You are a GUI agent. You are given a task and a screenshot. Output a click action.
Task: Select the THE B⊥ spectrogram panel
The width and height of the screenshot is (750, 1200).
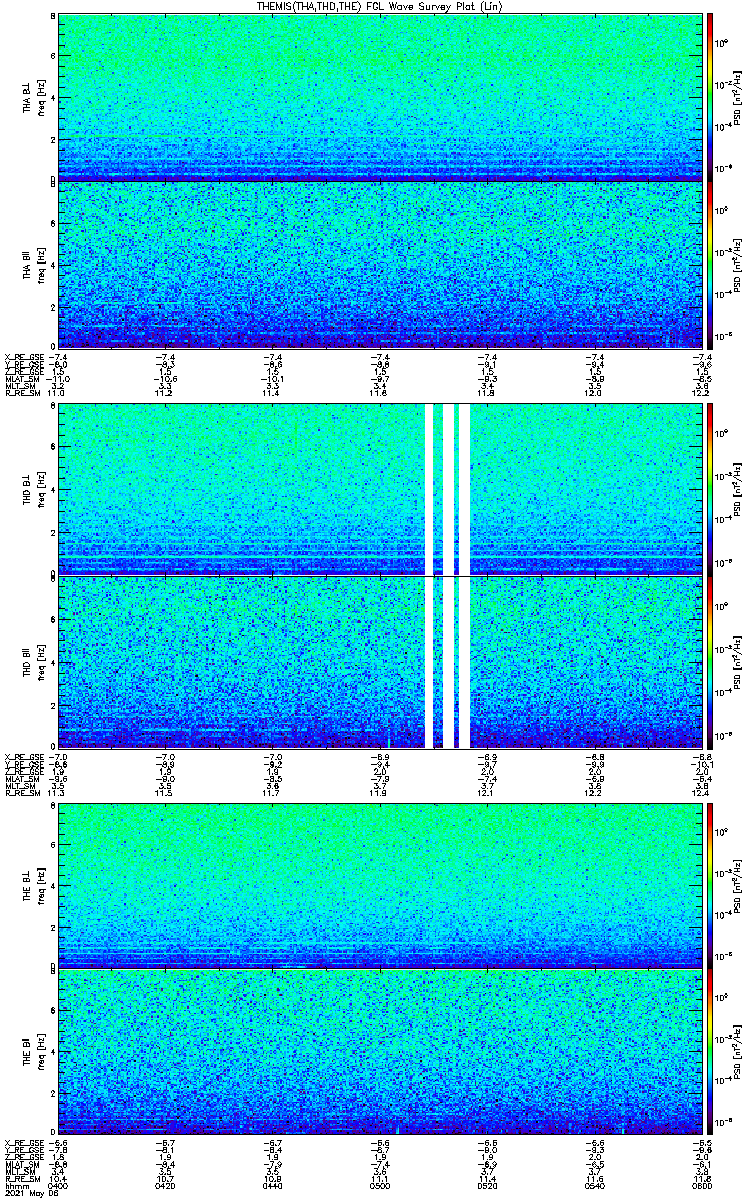(380, 885)
